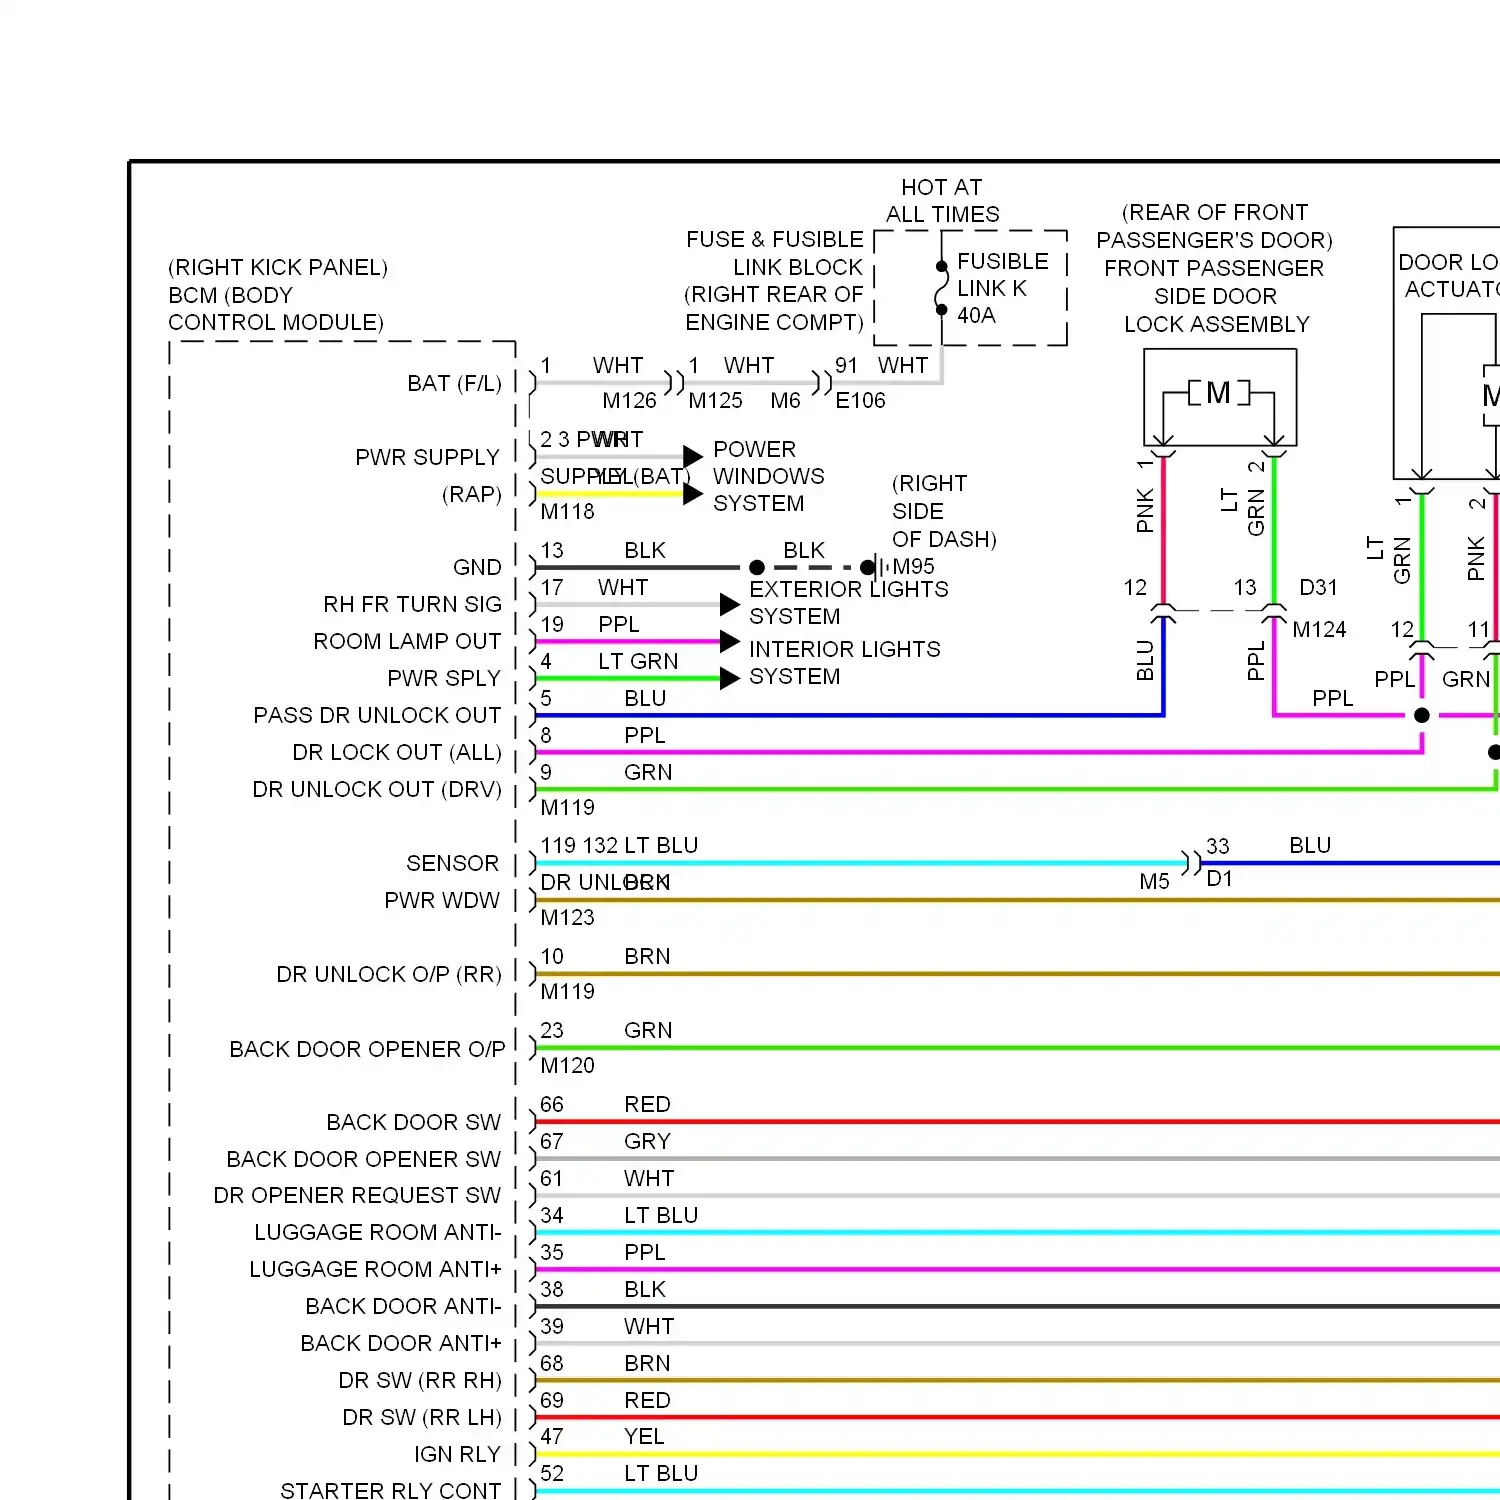The height and width of the screenshot is (1500, 1500).
Task: Click the 'M120' connector label
Action: tap(567, 1066)
